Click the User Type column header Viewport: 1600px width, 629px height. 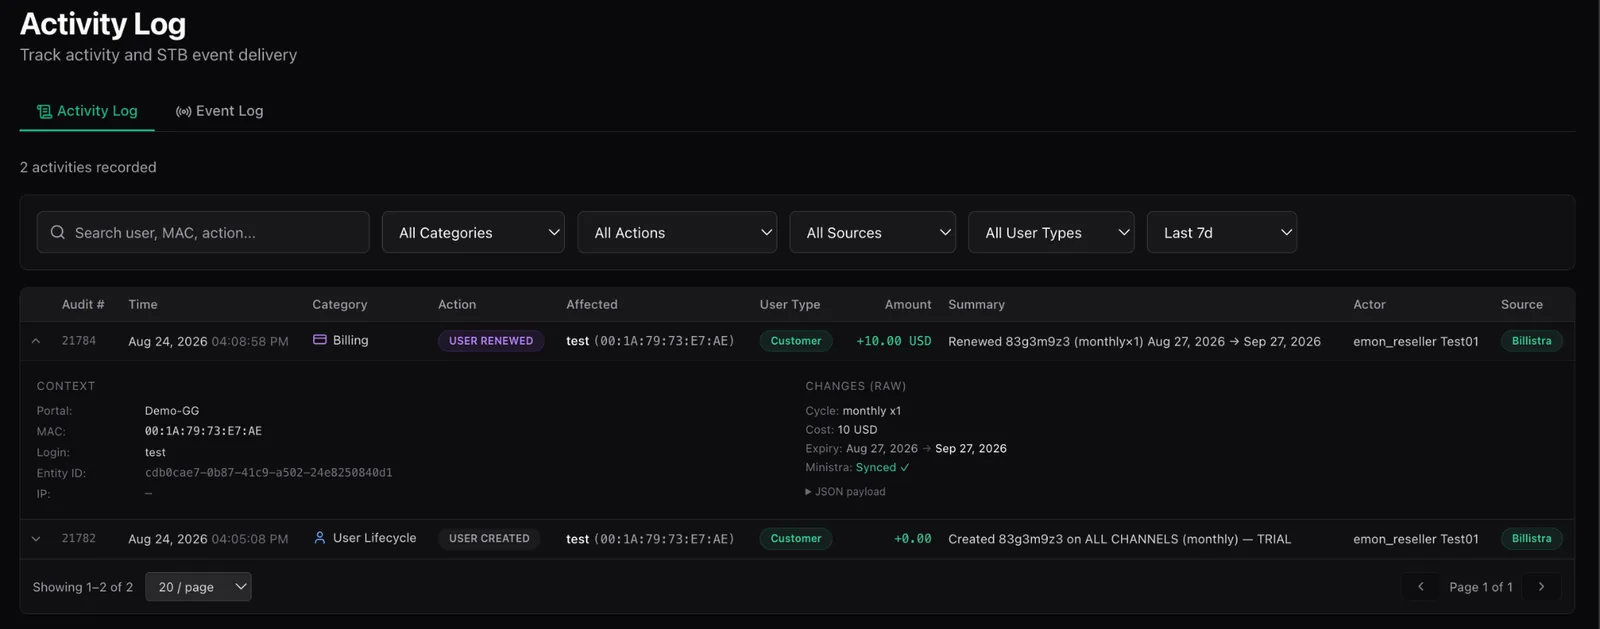pos(790,304)
